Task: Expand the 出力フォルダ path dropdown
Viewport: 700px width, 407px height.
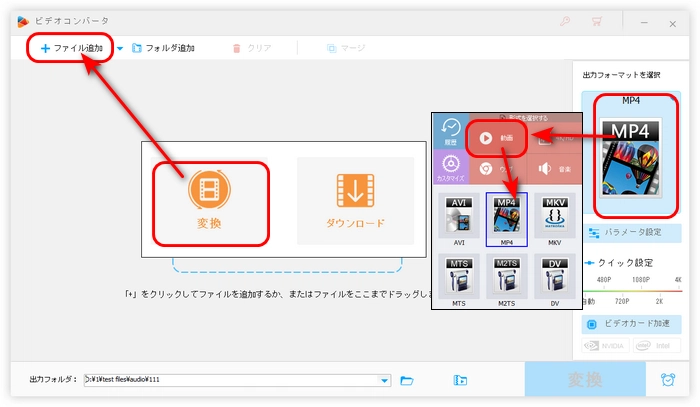Action: pos(385,380)
